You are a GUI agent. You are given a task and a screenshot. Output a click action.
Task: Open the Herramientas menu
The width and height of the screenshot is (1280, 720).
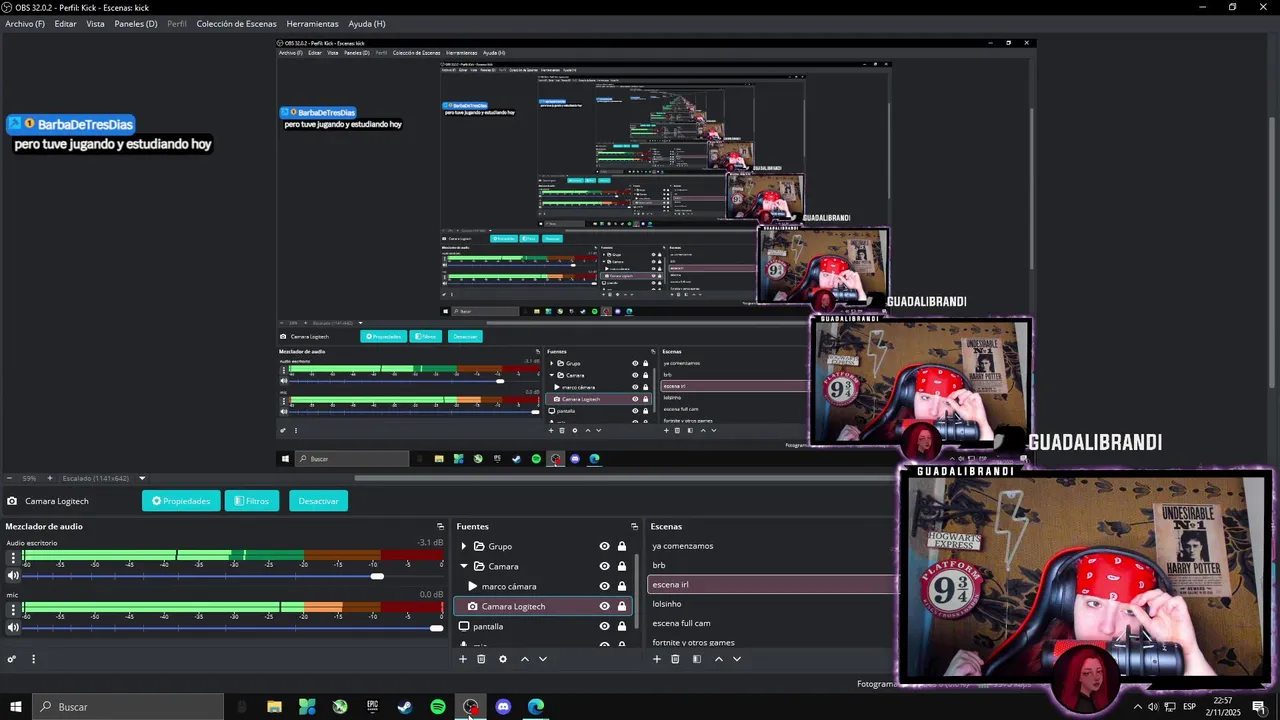click(x=312, y=24)
